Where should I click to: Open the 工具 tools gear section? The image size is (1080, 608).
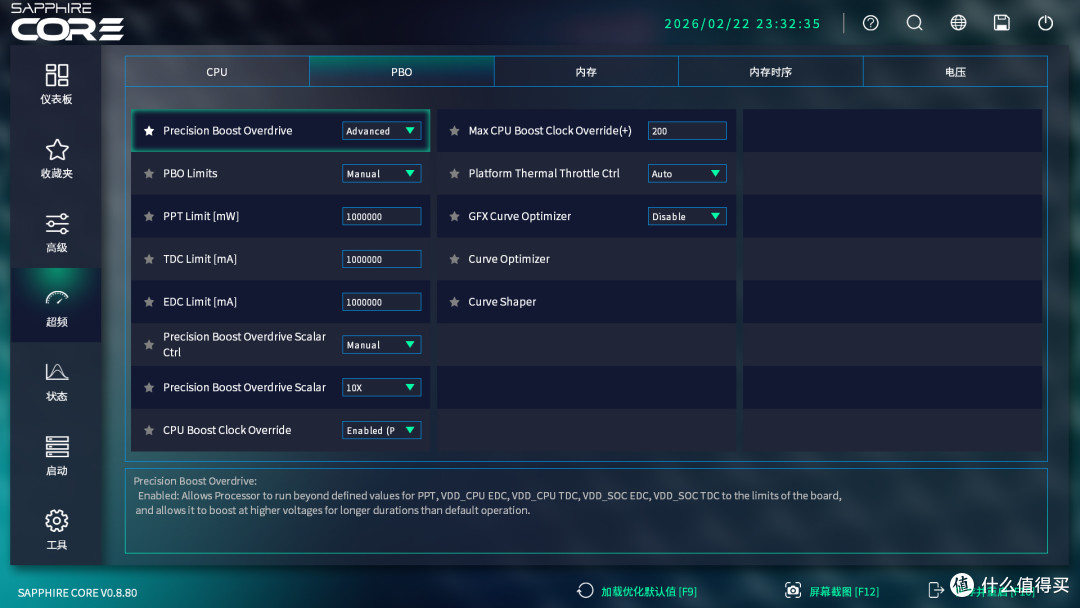[56, 530]
